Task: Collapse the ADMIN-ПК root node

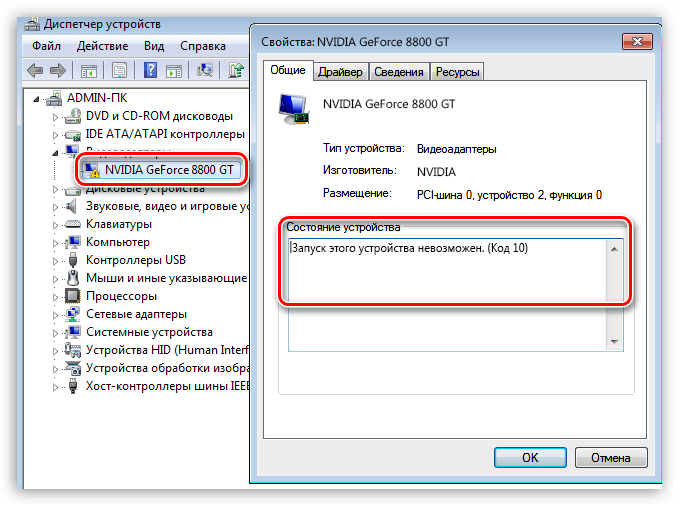Action: [x=36, y=99]
